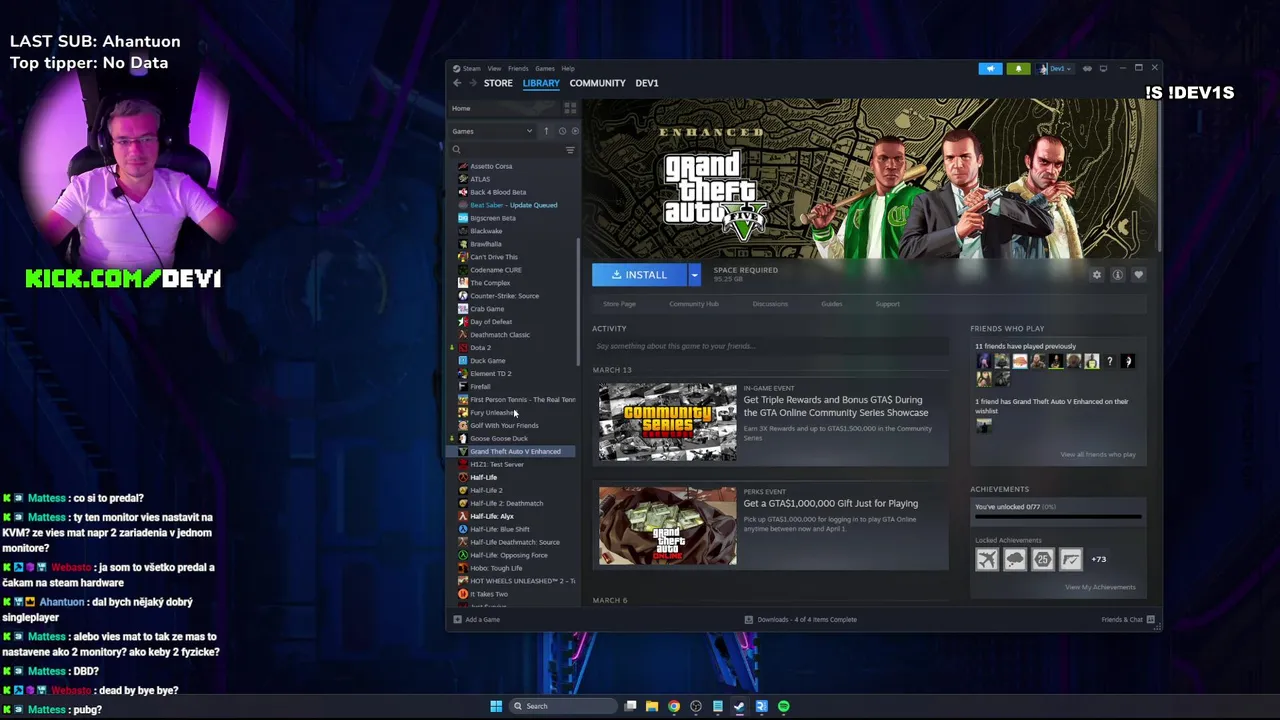Screen dimensions: 1280x720
Task: Open File Explorer from the taskbar
Action: tap(652, 706)
